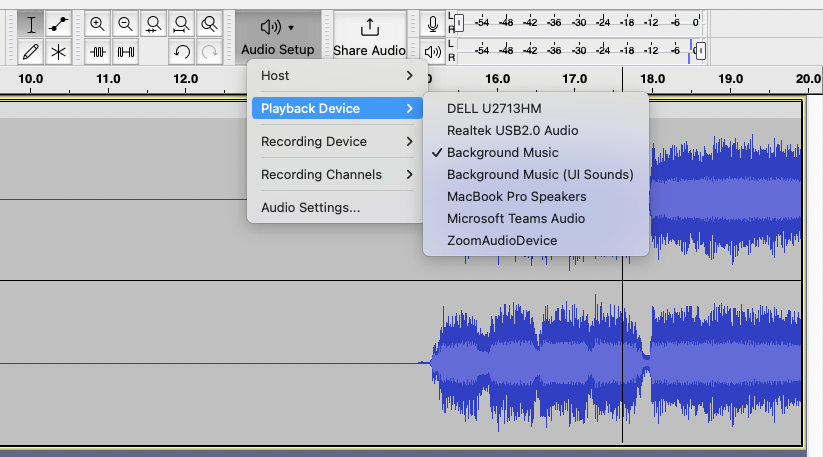
Task: Click timeline ruler at 16.0 seconds
Action: tap(497, 79)
